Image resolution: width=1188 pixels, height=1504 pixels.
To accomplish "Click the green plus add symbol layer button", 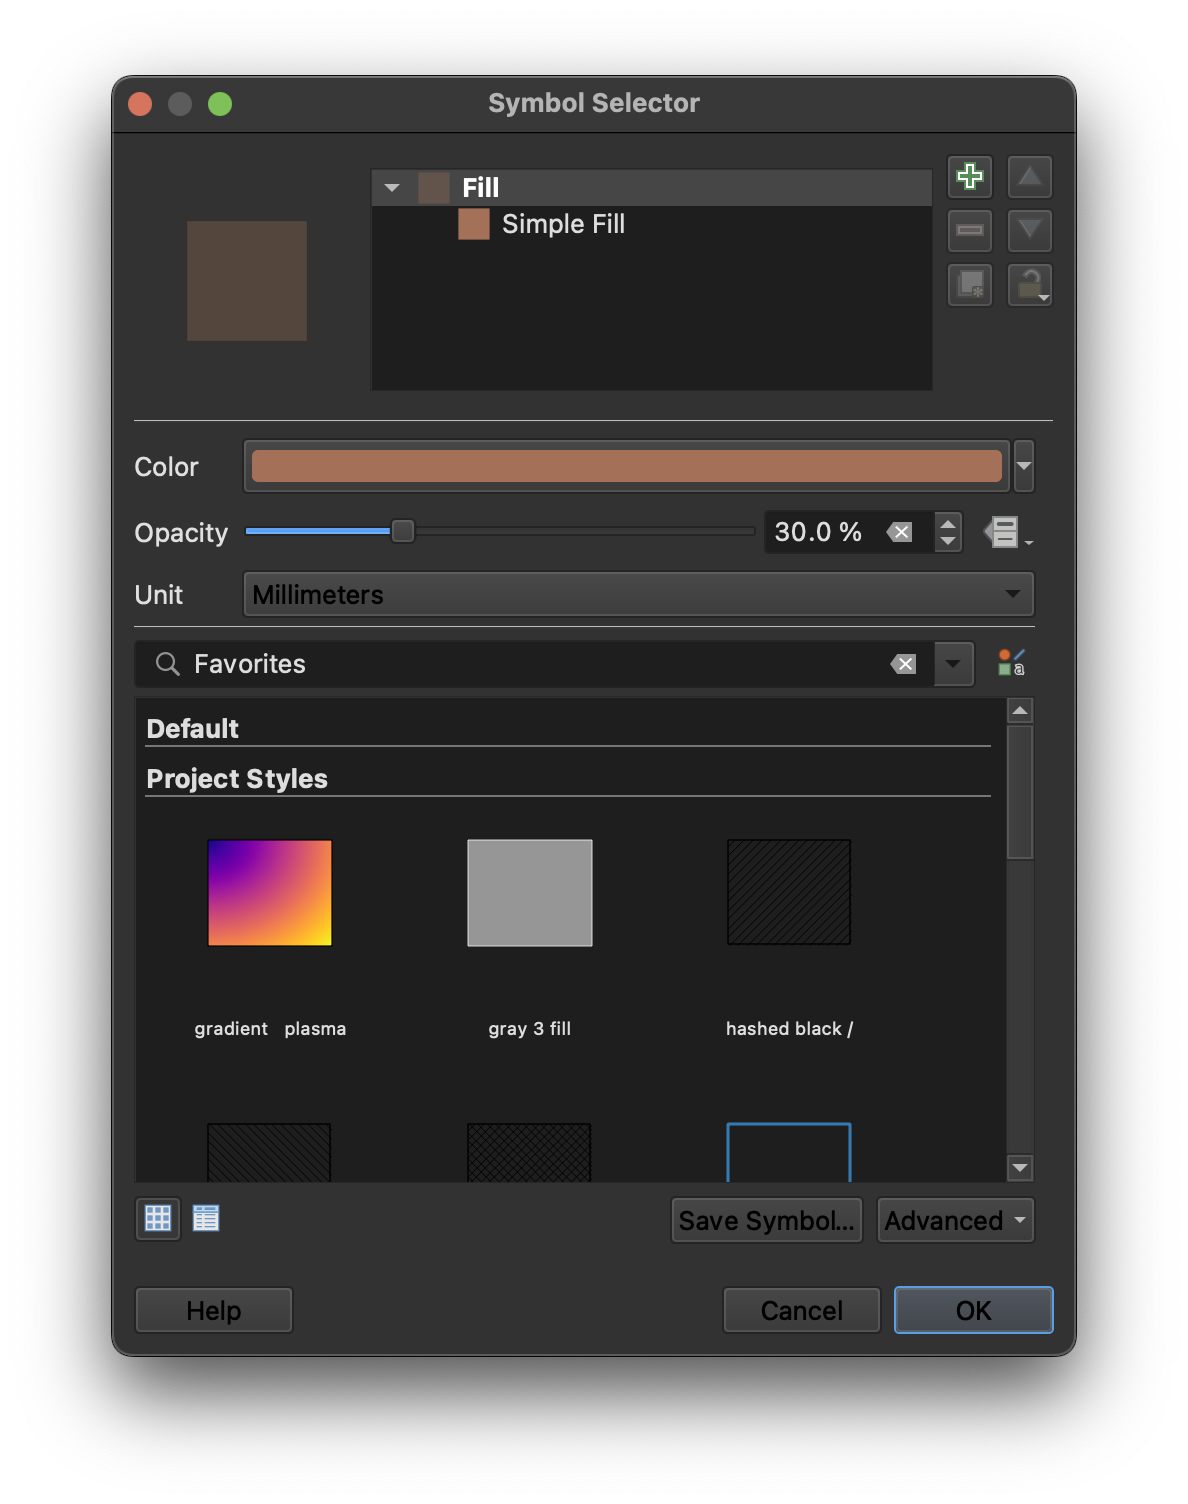I will (x=969, y=177).
